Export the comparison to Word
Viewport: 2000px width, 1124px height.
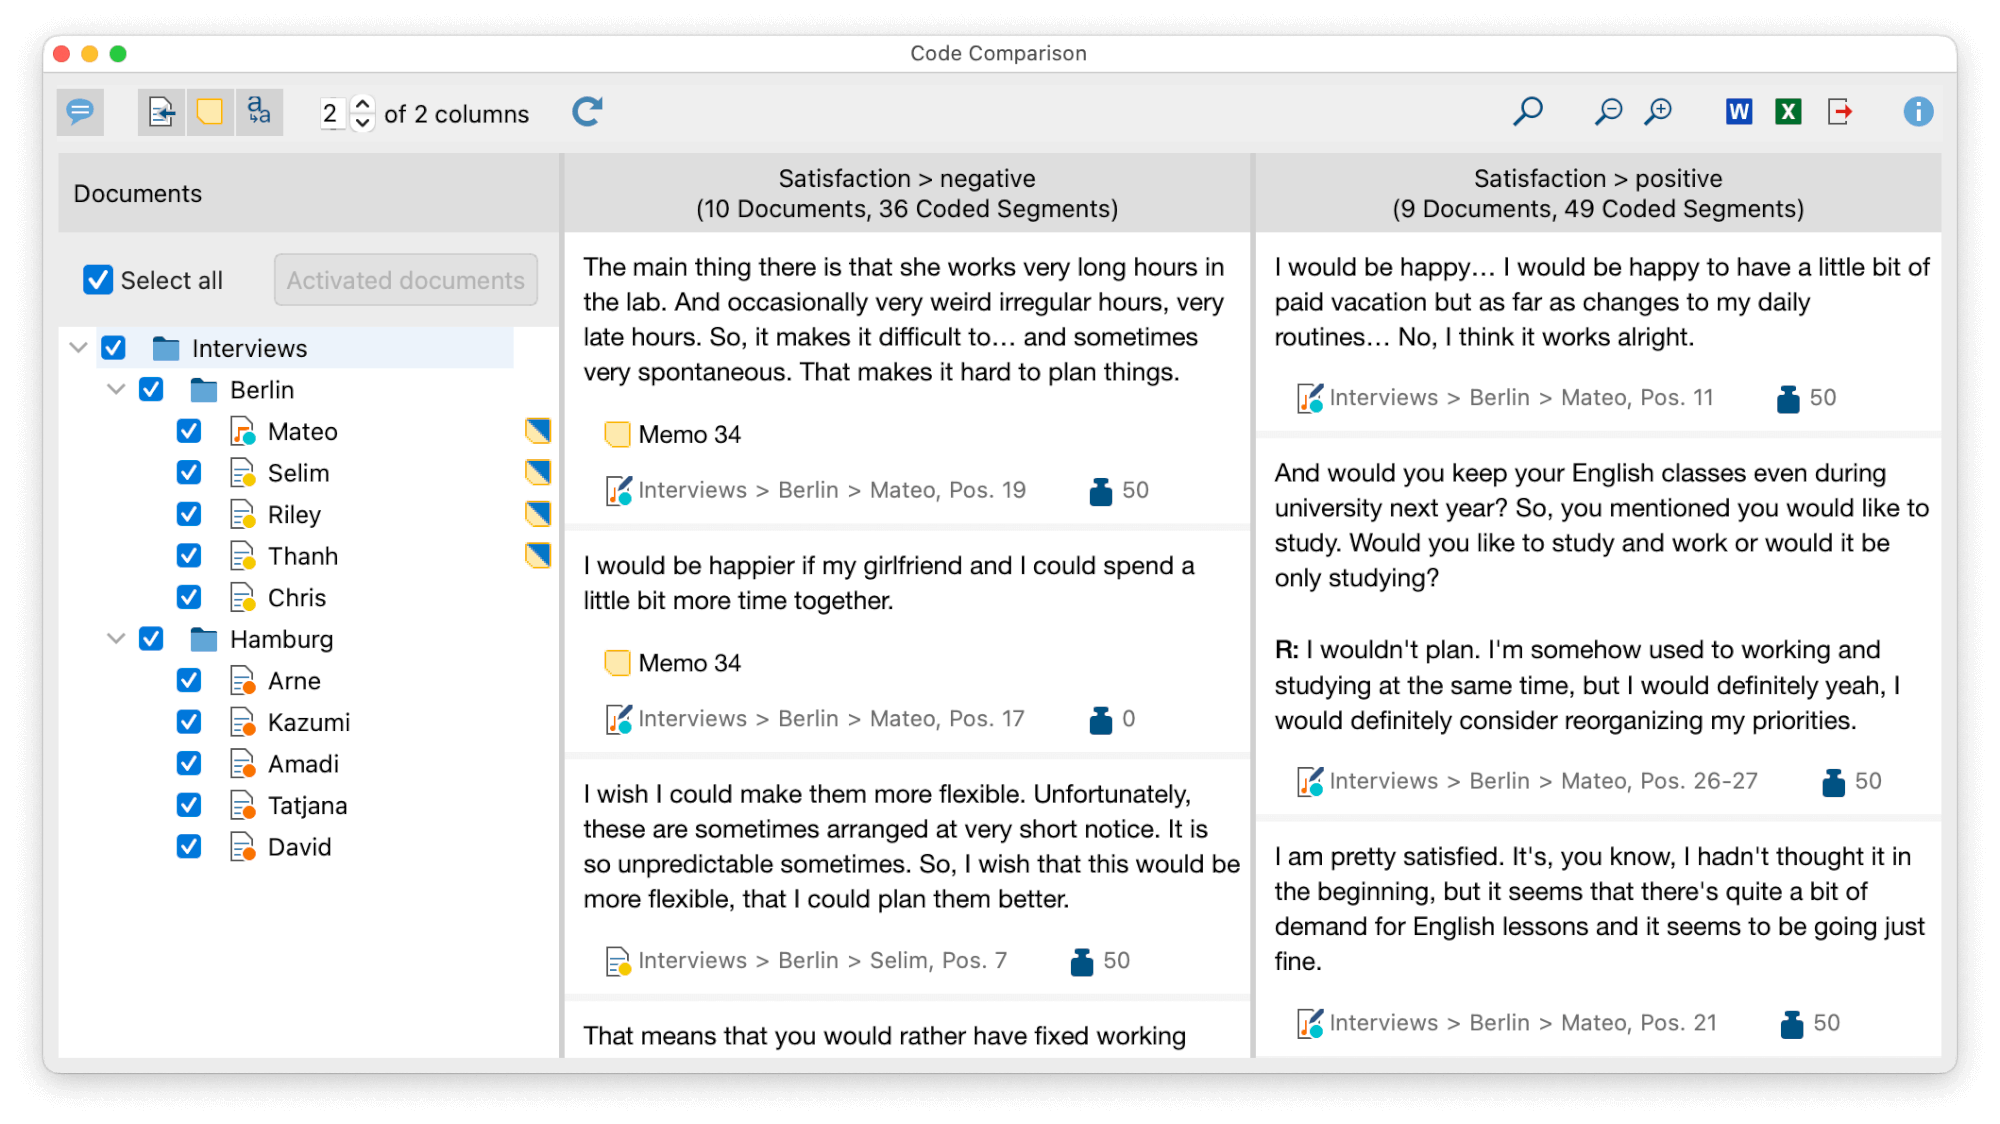pos(1738,111)
